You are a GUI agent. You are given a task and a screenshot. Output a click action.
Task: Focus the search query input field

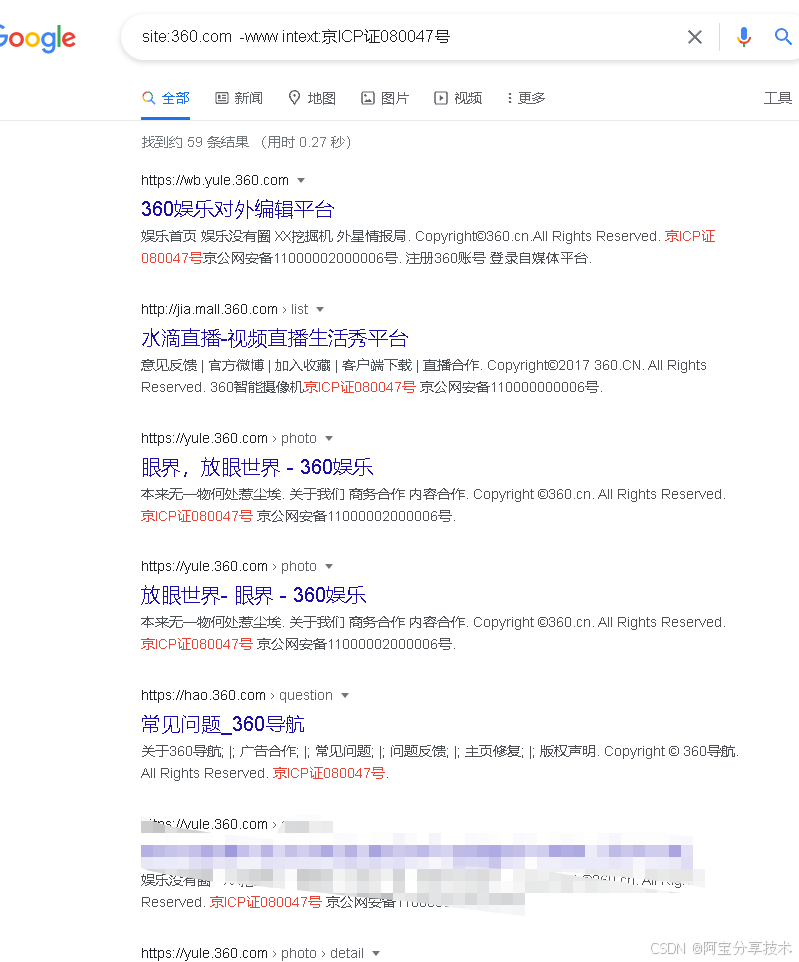click(405, 37)
